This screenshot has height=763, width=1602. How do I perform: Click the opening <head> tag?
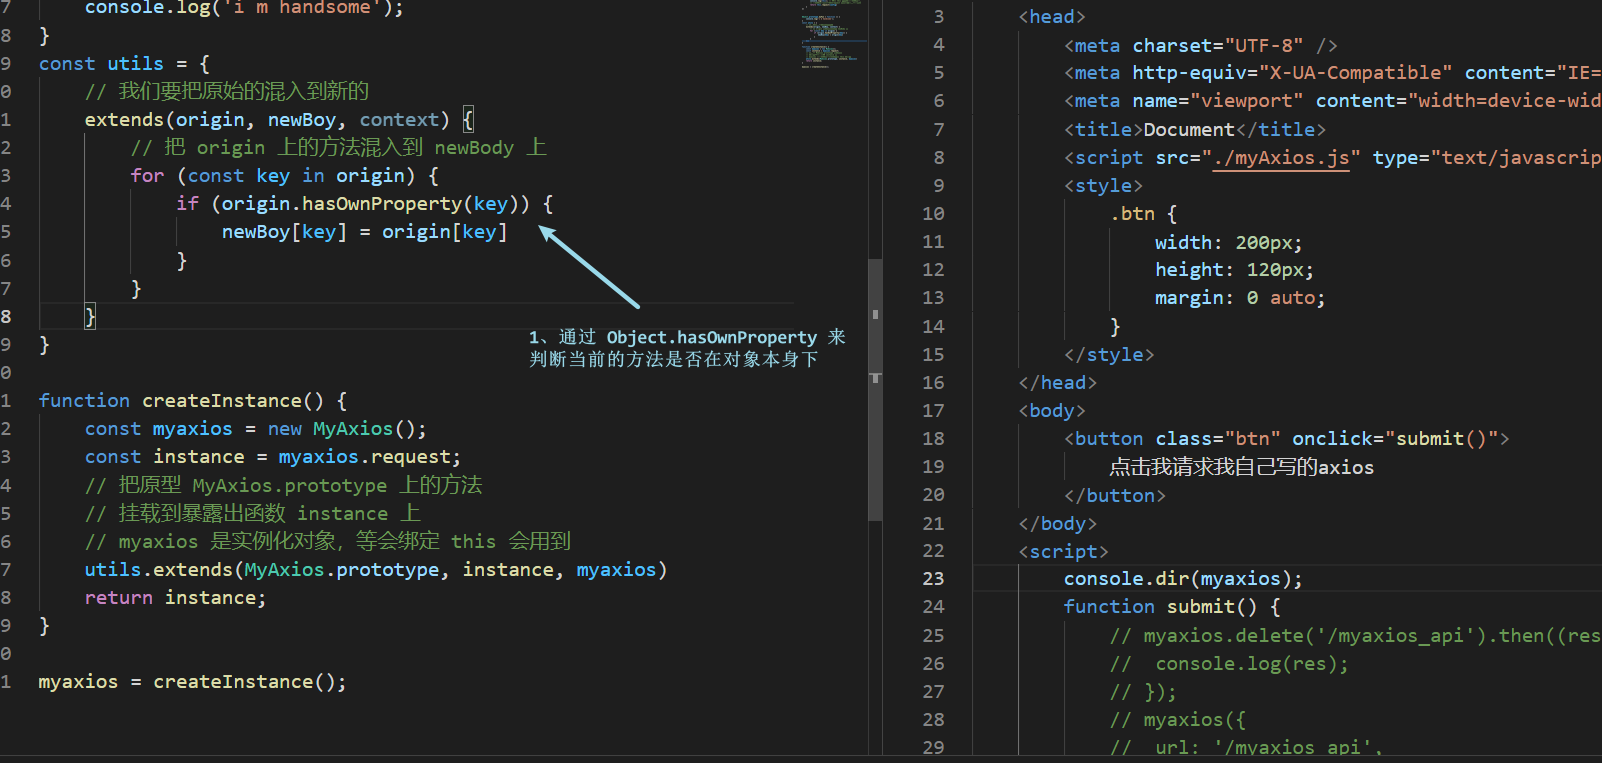(x=1052, y=16)
